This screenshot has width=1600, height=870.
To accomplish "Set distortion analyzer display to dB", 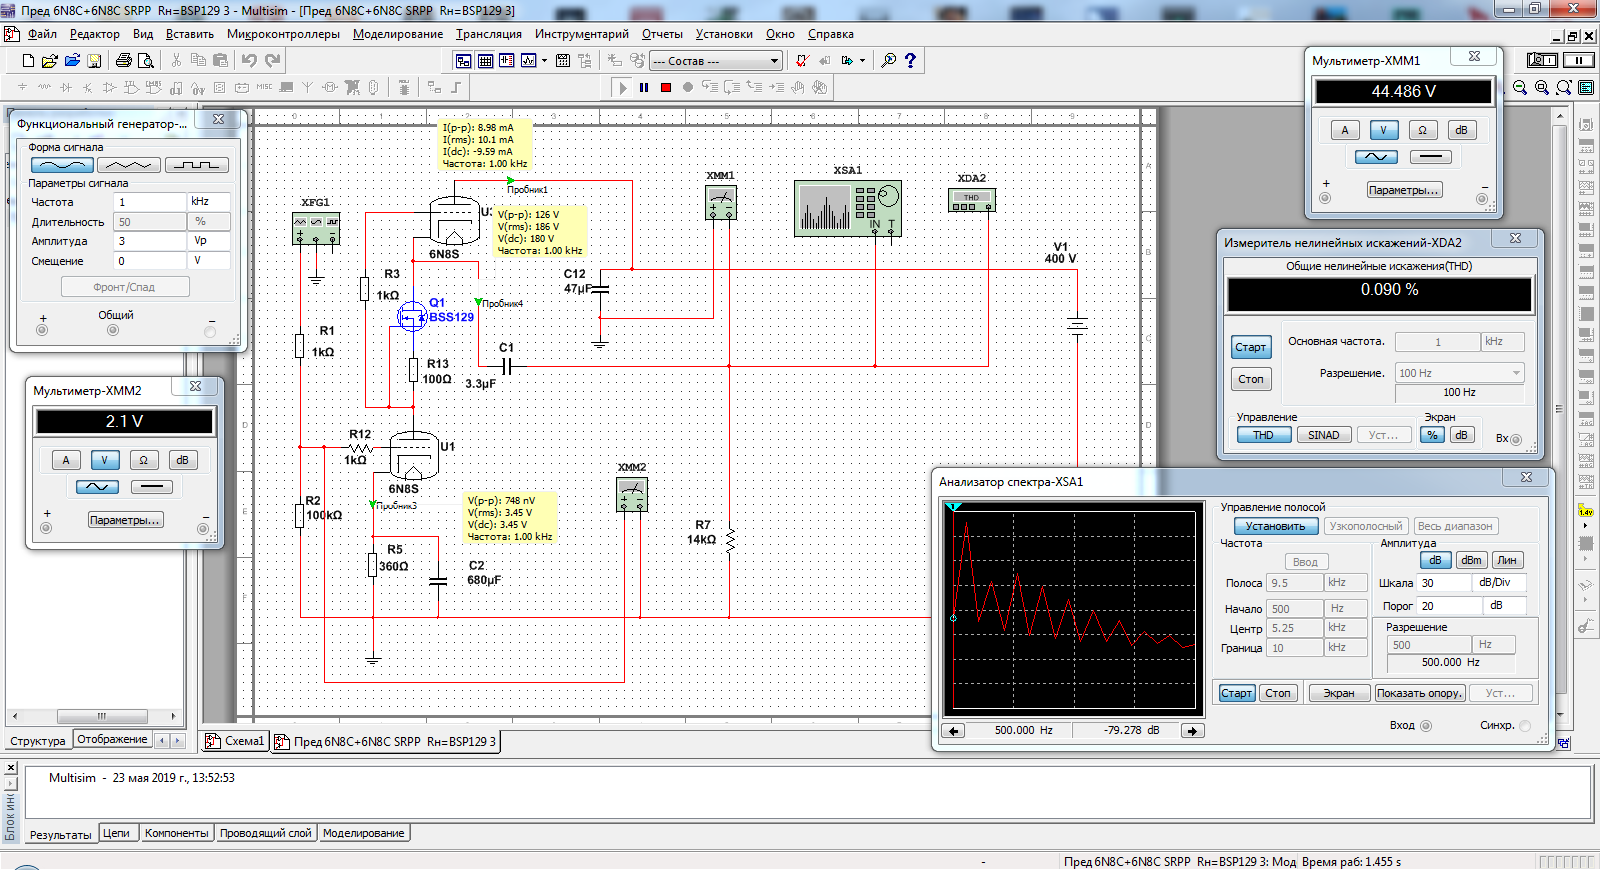I will pyautogui.click(x=1461, y=435).
